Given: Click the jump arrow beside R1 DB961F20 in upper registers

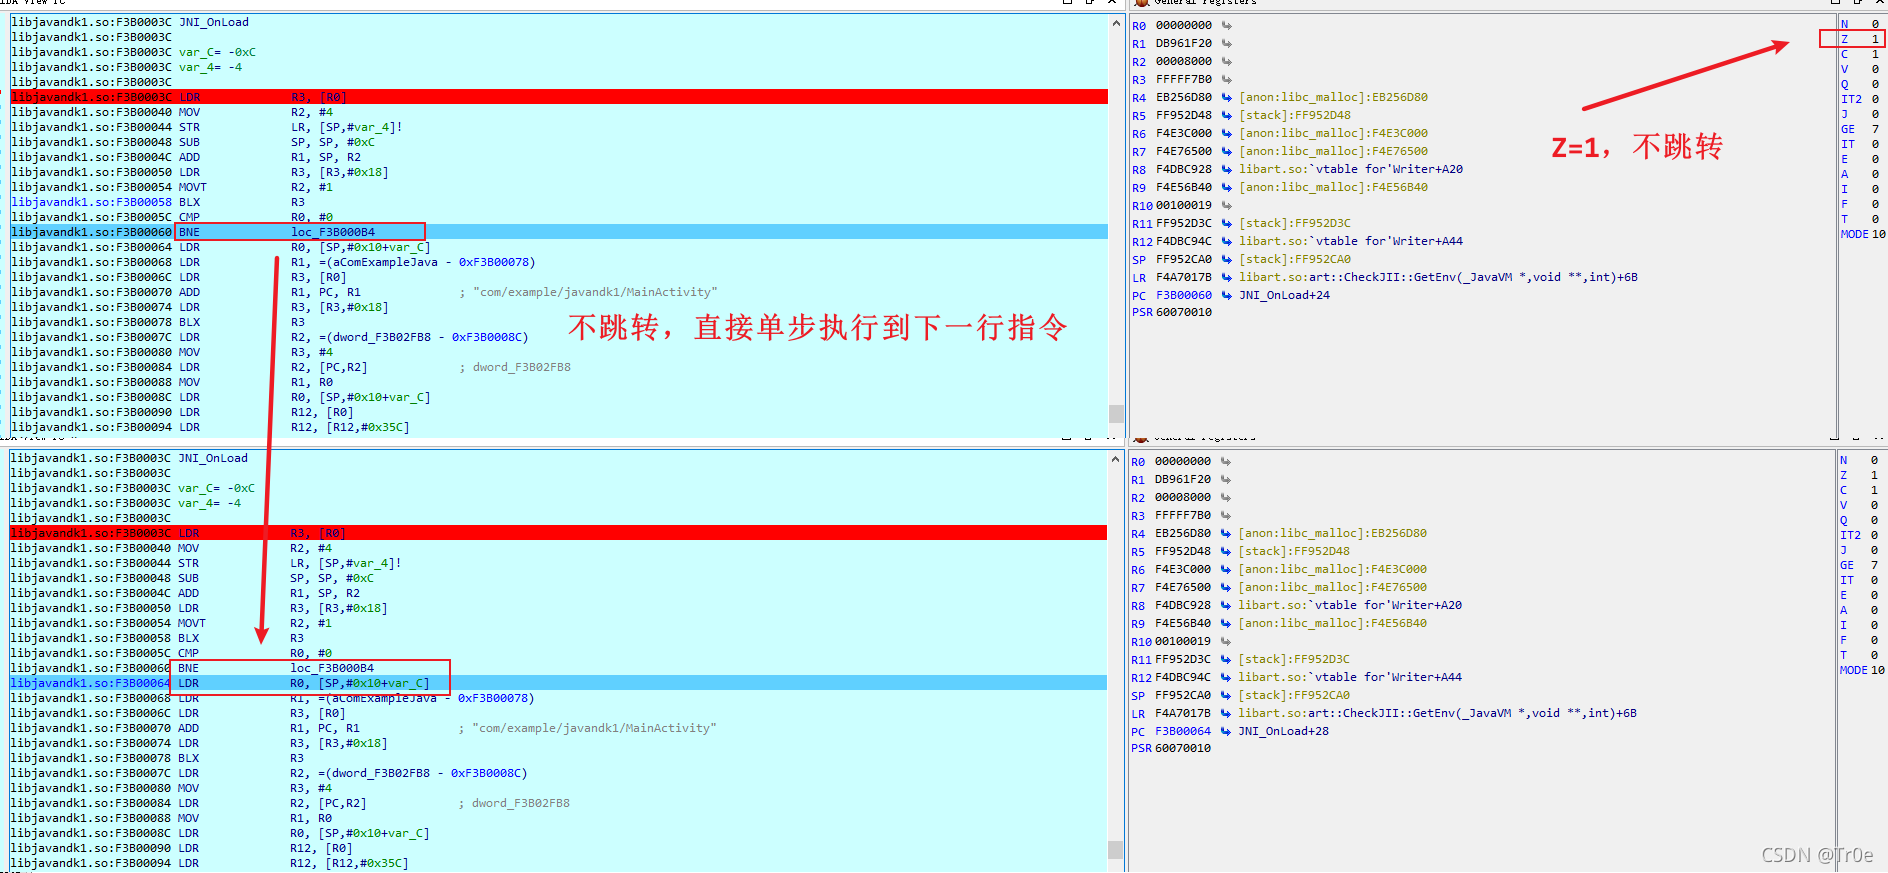Looking at the screenshot, I should pyautogui.click(x=1226, y=43).
